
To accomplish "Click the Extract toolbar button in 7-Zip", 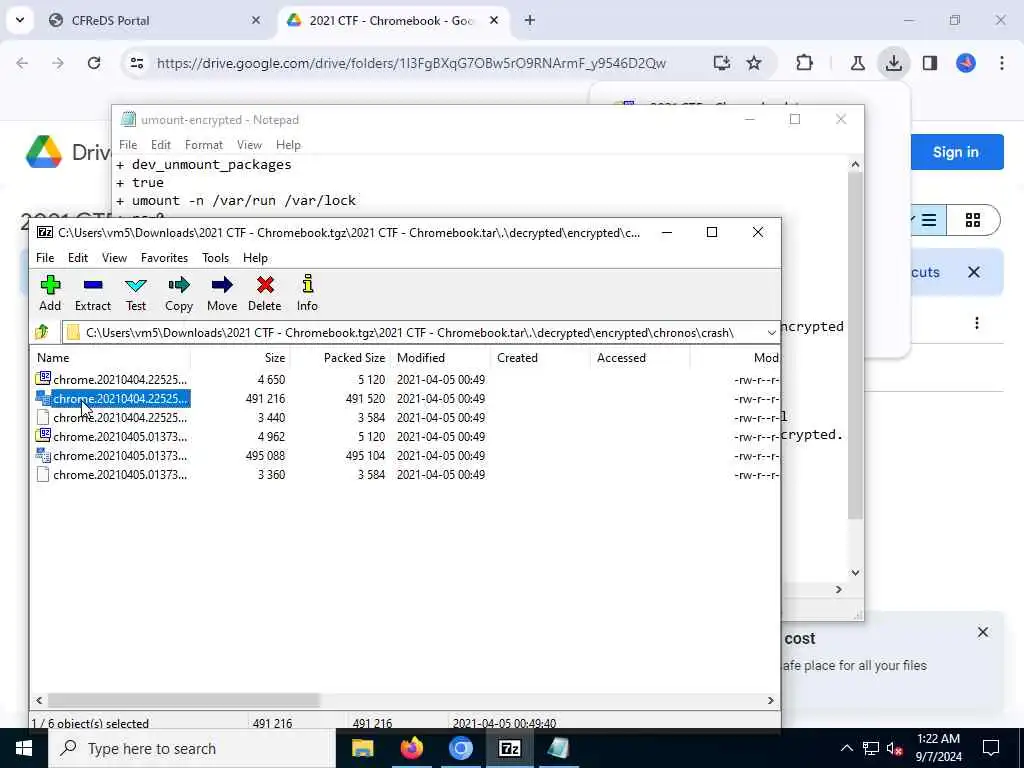I will click(x=93, y=293).
